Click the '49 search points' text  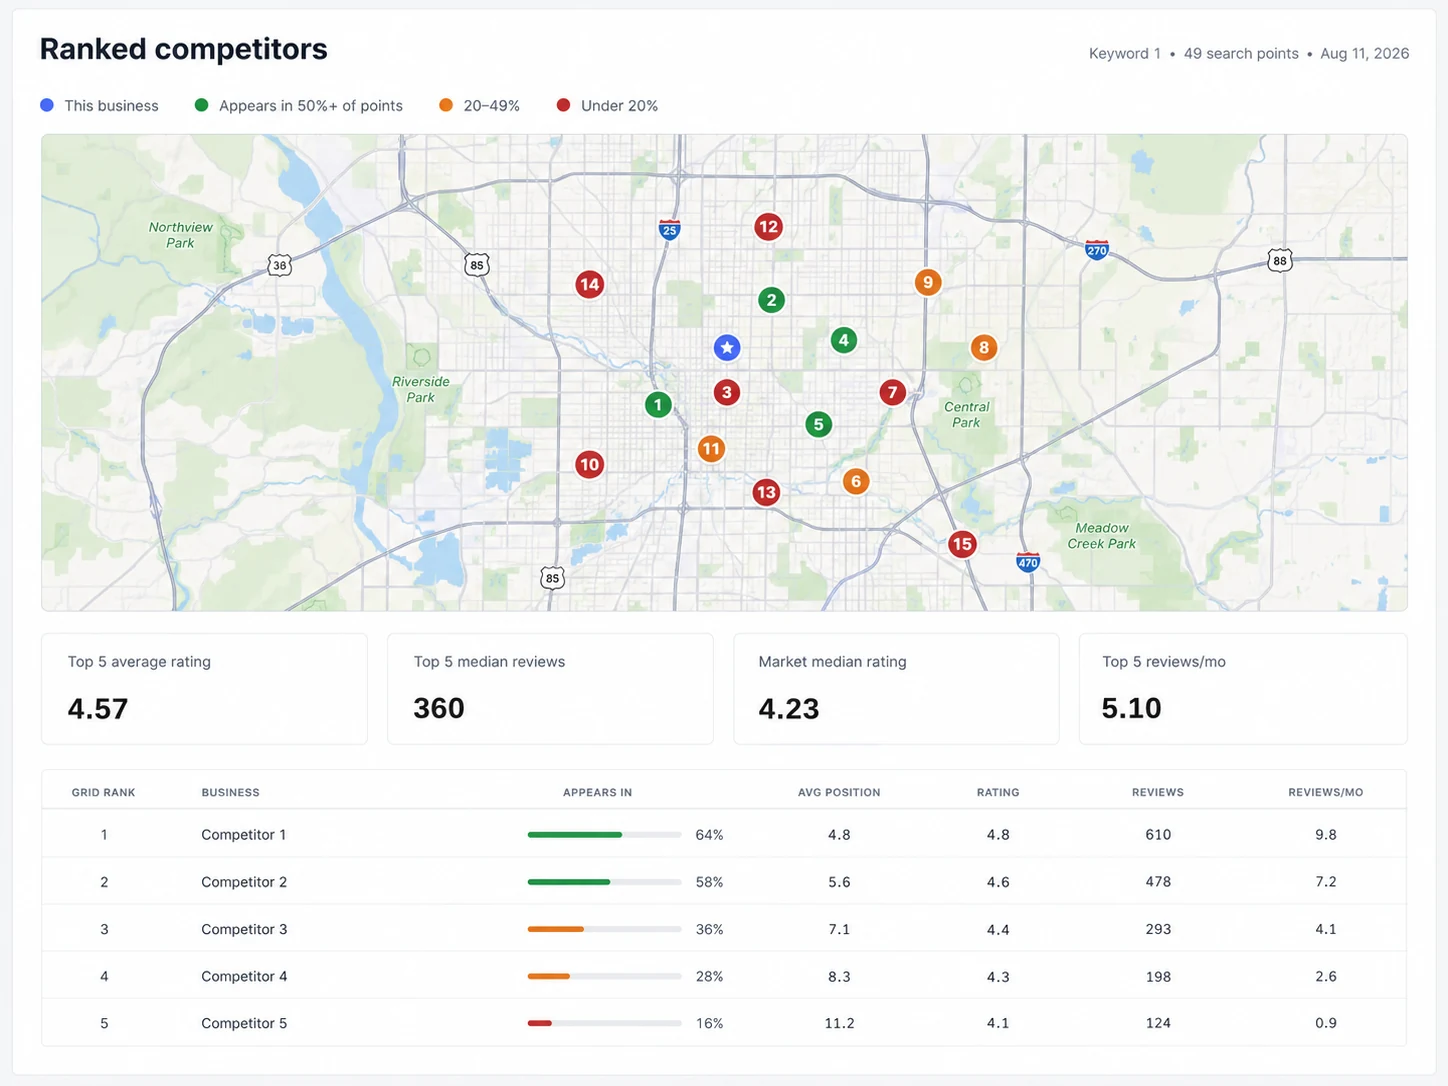1241,54
